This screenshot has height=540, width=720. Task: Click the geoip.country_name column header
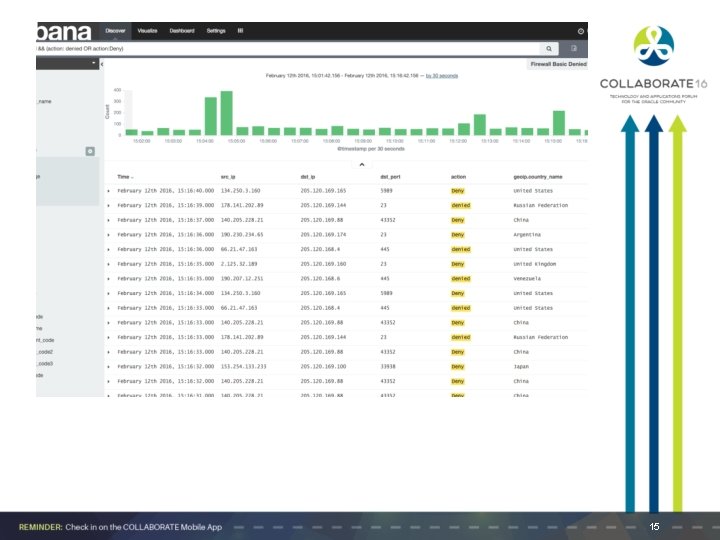pyautogui.click(x=538, y=177)
